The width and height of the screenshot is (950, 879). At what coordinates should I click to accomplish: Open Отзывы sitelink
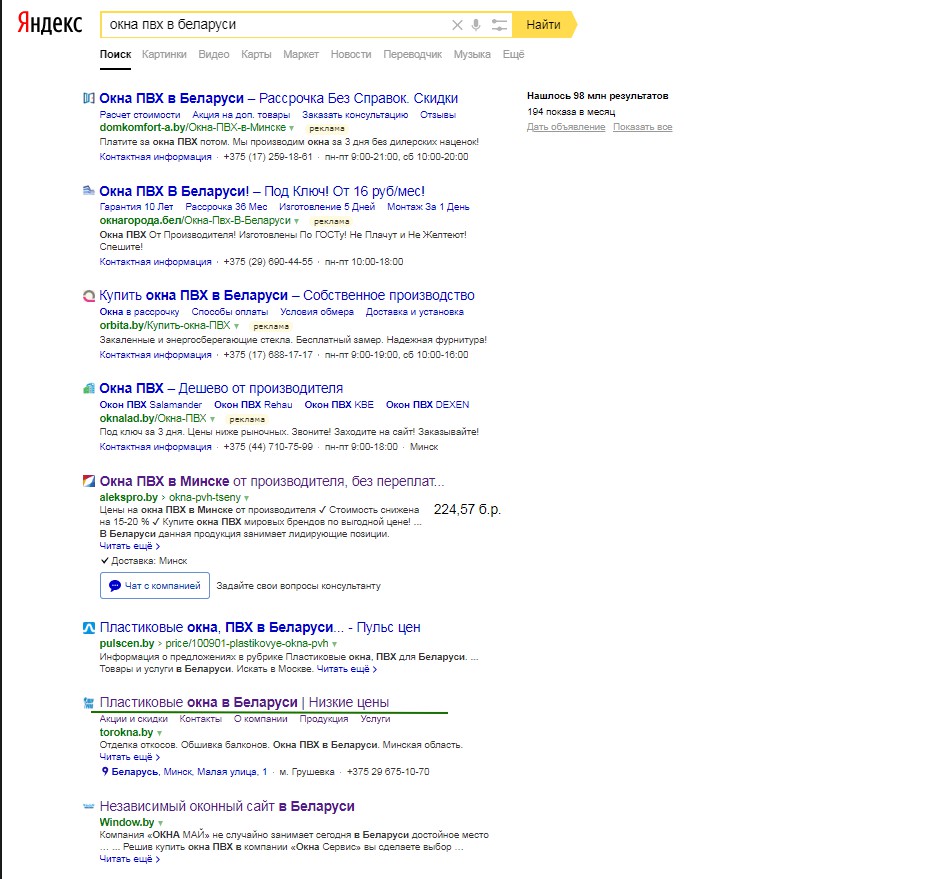pos(438,114)
